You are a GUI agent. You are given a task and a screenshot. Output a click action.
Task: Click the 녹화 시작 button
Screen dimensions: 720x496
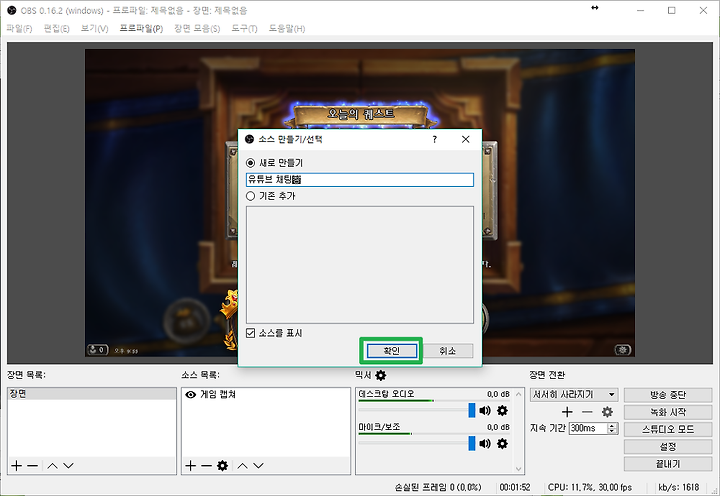click(668, 412)
